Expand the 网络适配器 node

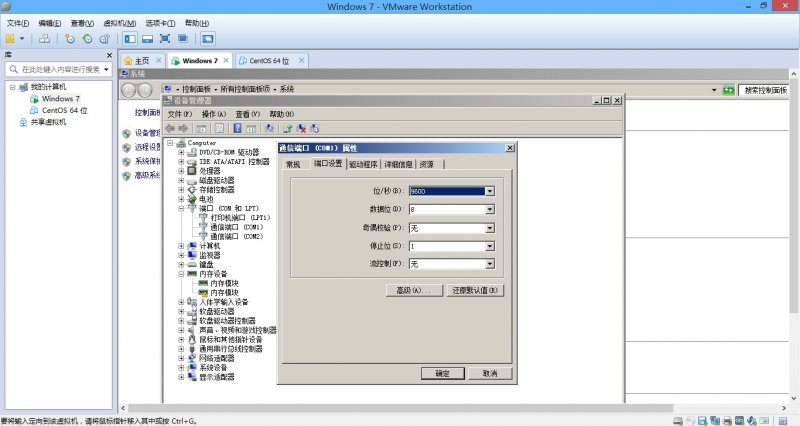181,358
